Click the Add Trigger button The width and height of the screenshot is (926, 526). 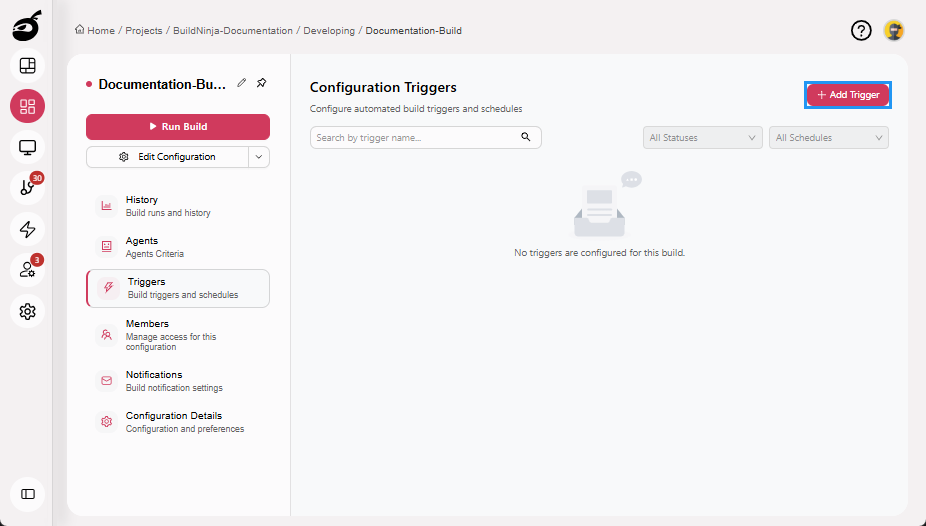click(848, 95)
